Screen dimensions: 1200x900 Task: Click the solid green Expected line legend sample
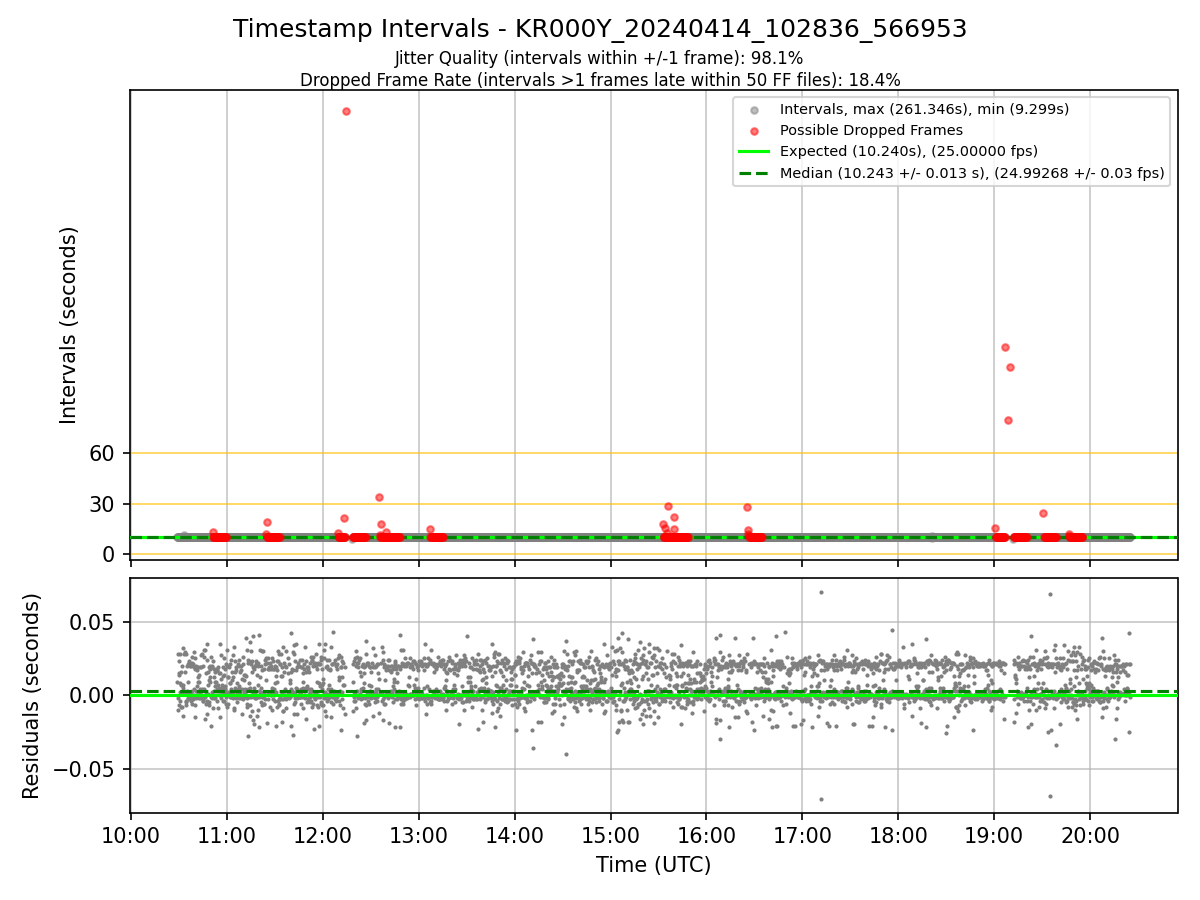[x=754, y=152]
